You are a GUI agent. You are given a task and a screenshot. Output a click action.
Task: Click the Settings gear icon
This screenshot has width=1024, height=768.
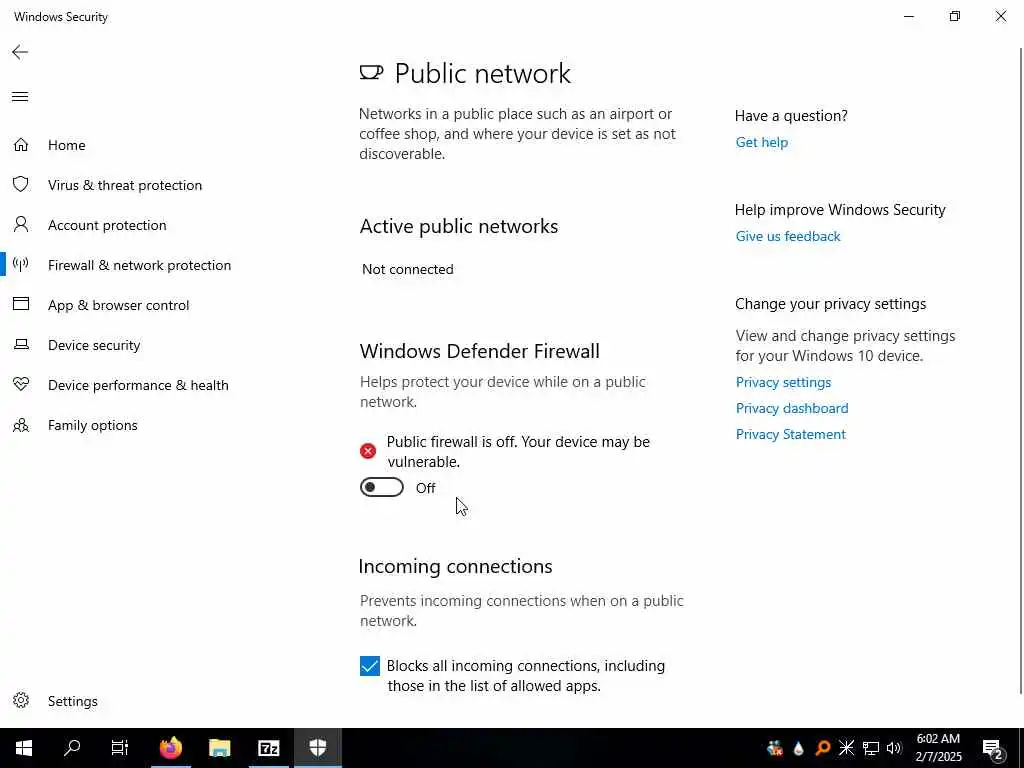21,700
